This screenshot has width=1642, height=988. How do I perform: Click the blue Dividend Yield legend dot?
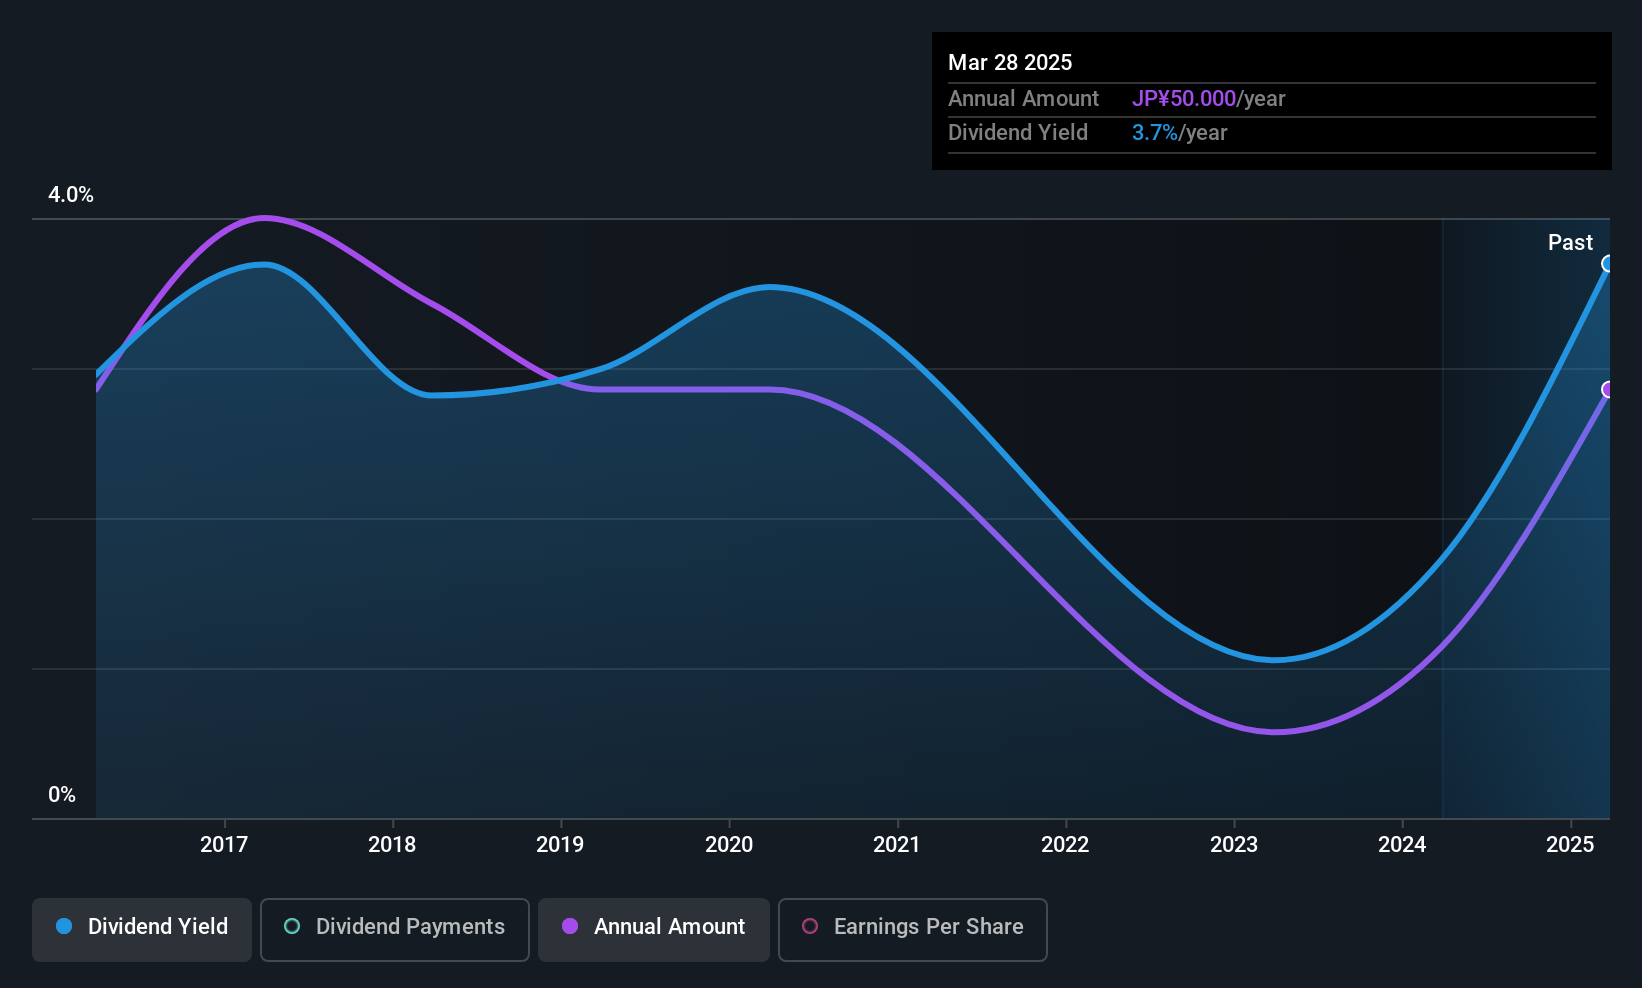[64, 926]
